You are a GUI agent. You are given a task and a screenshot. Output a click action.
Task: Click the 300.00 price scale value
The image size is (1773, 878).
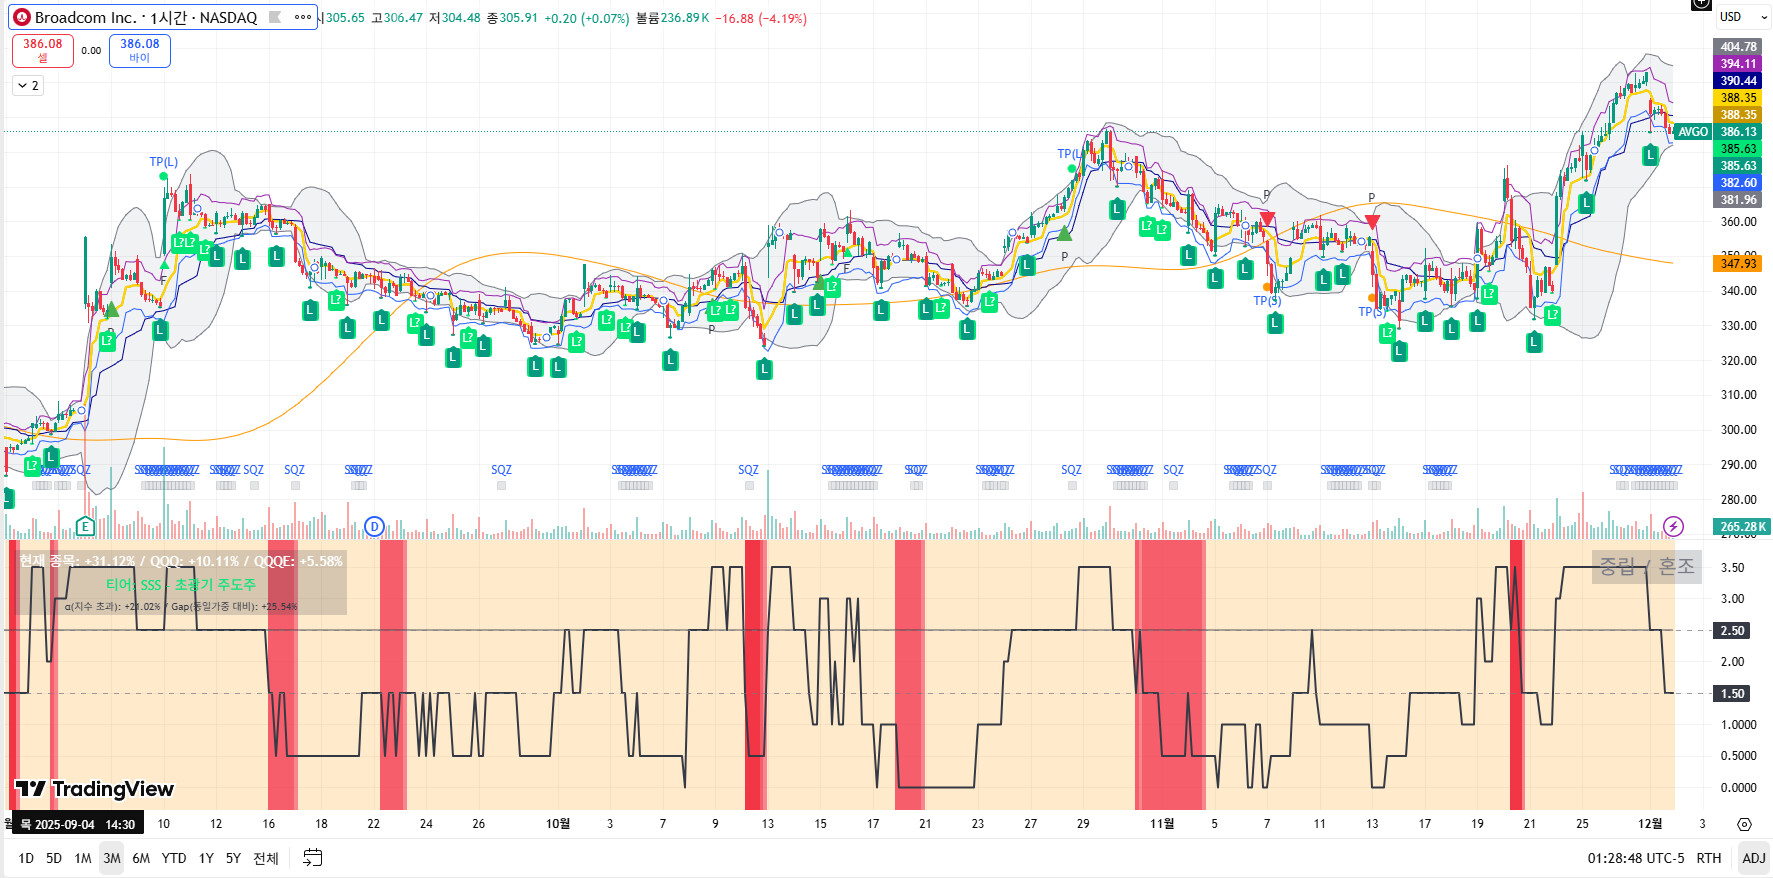(1739, 430)
